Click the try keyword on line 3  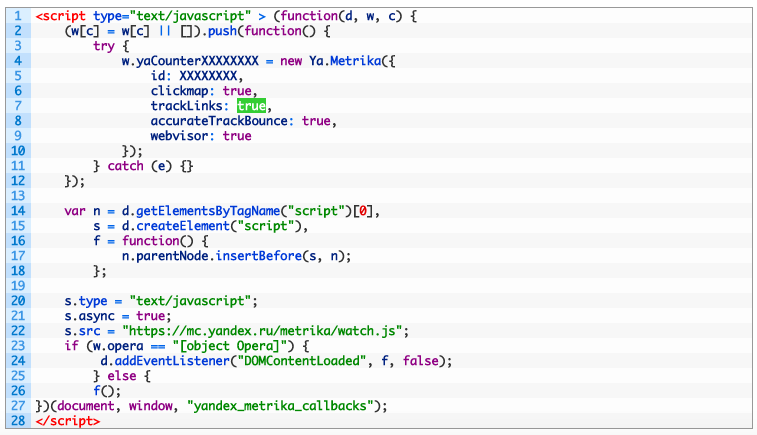pyautogui.click(x=104, y=46)
